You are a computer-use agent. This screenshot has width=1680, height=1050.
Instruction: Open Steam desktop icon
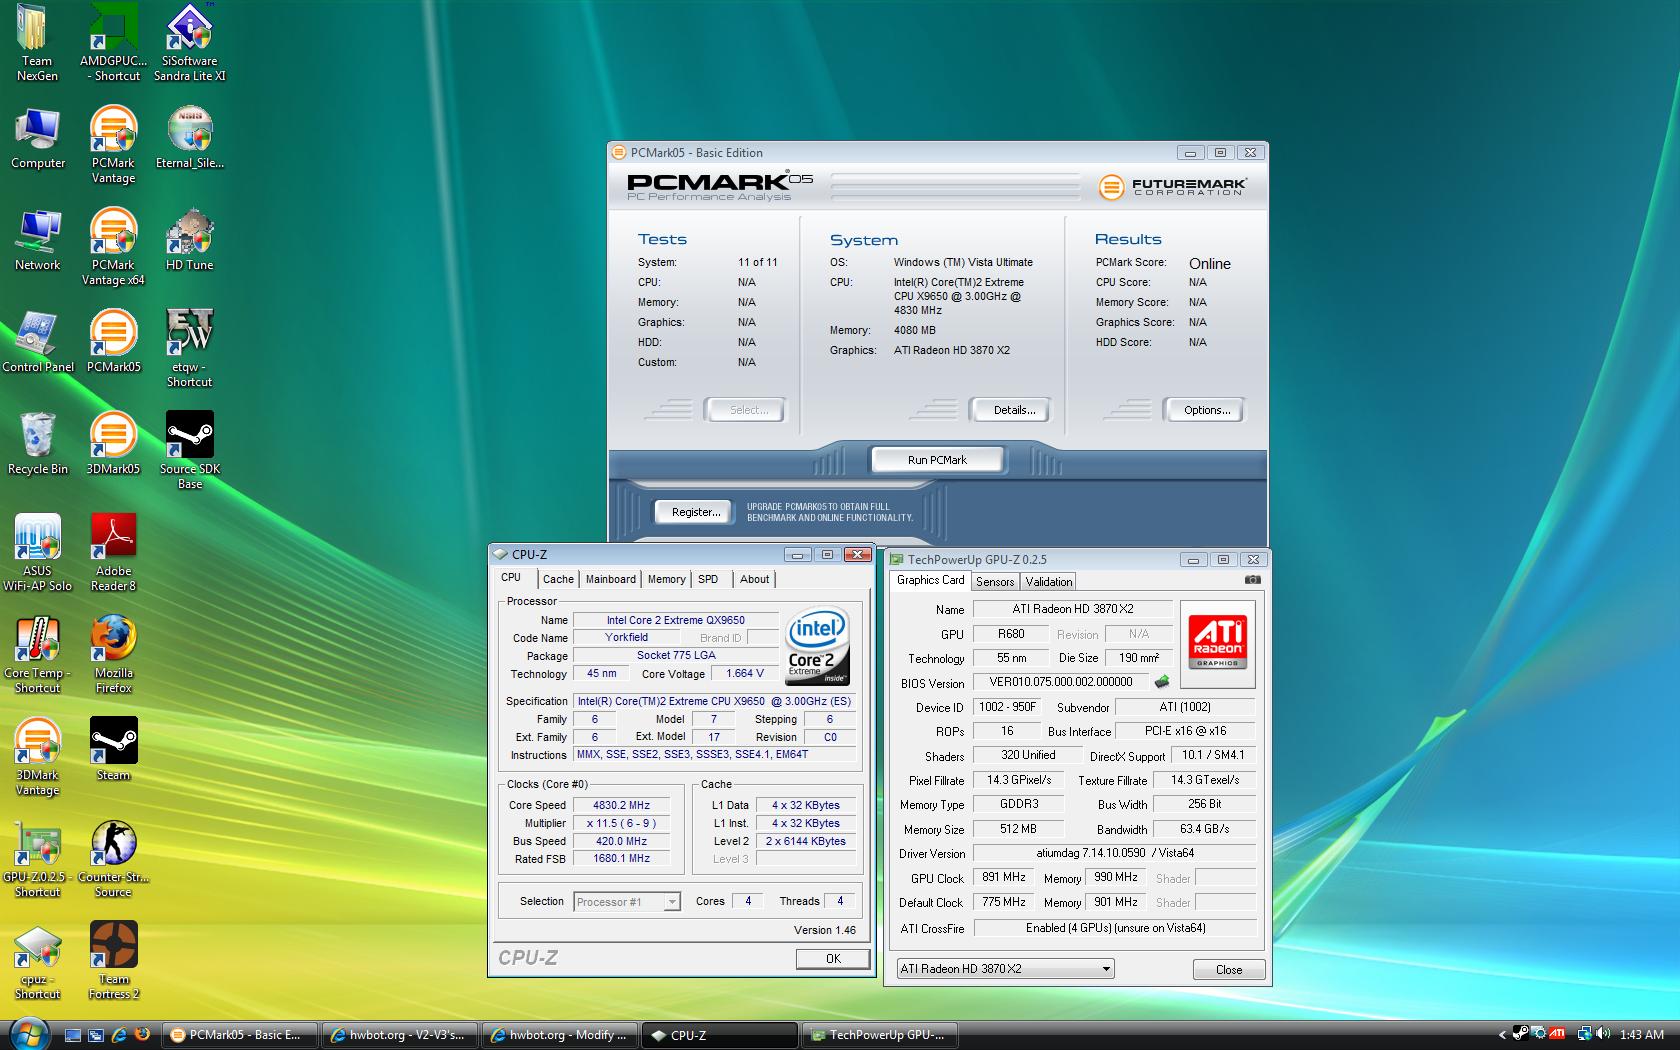pyautogui.click(x=113, y=751)
